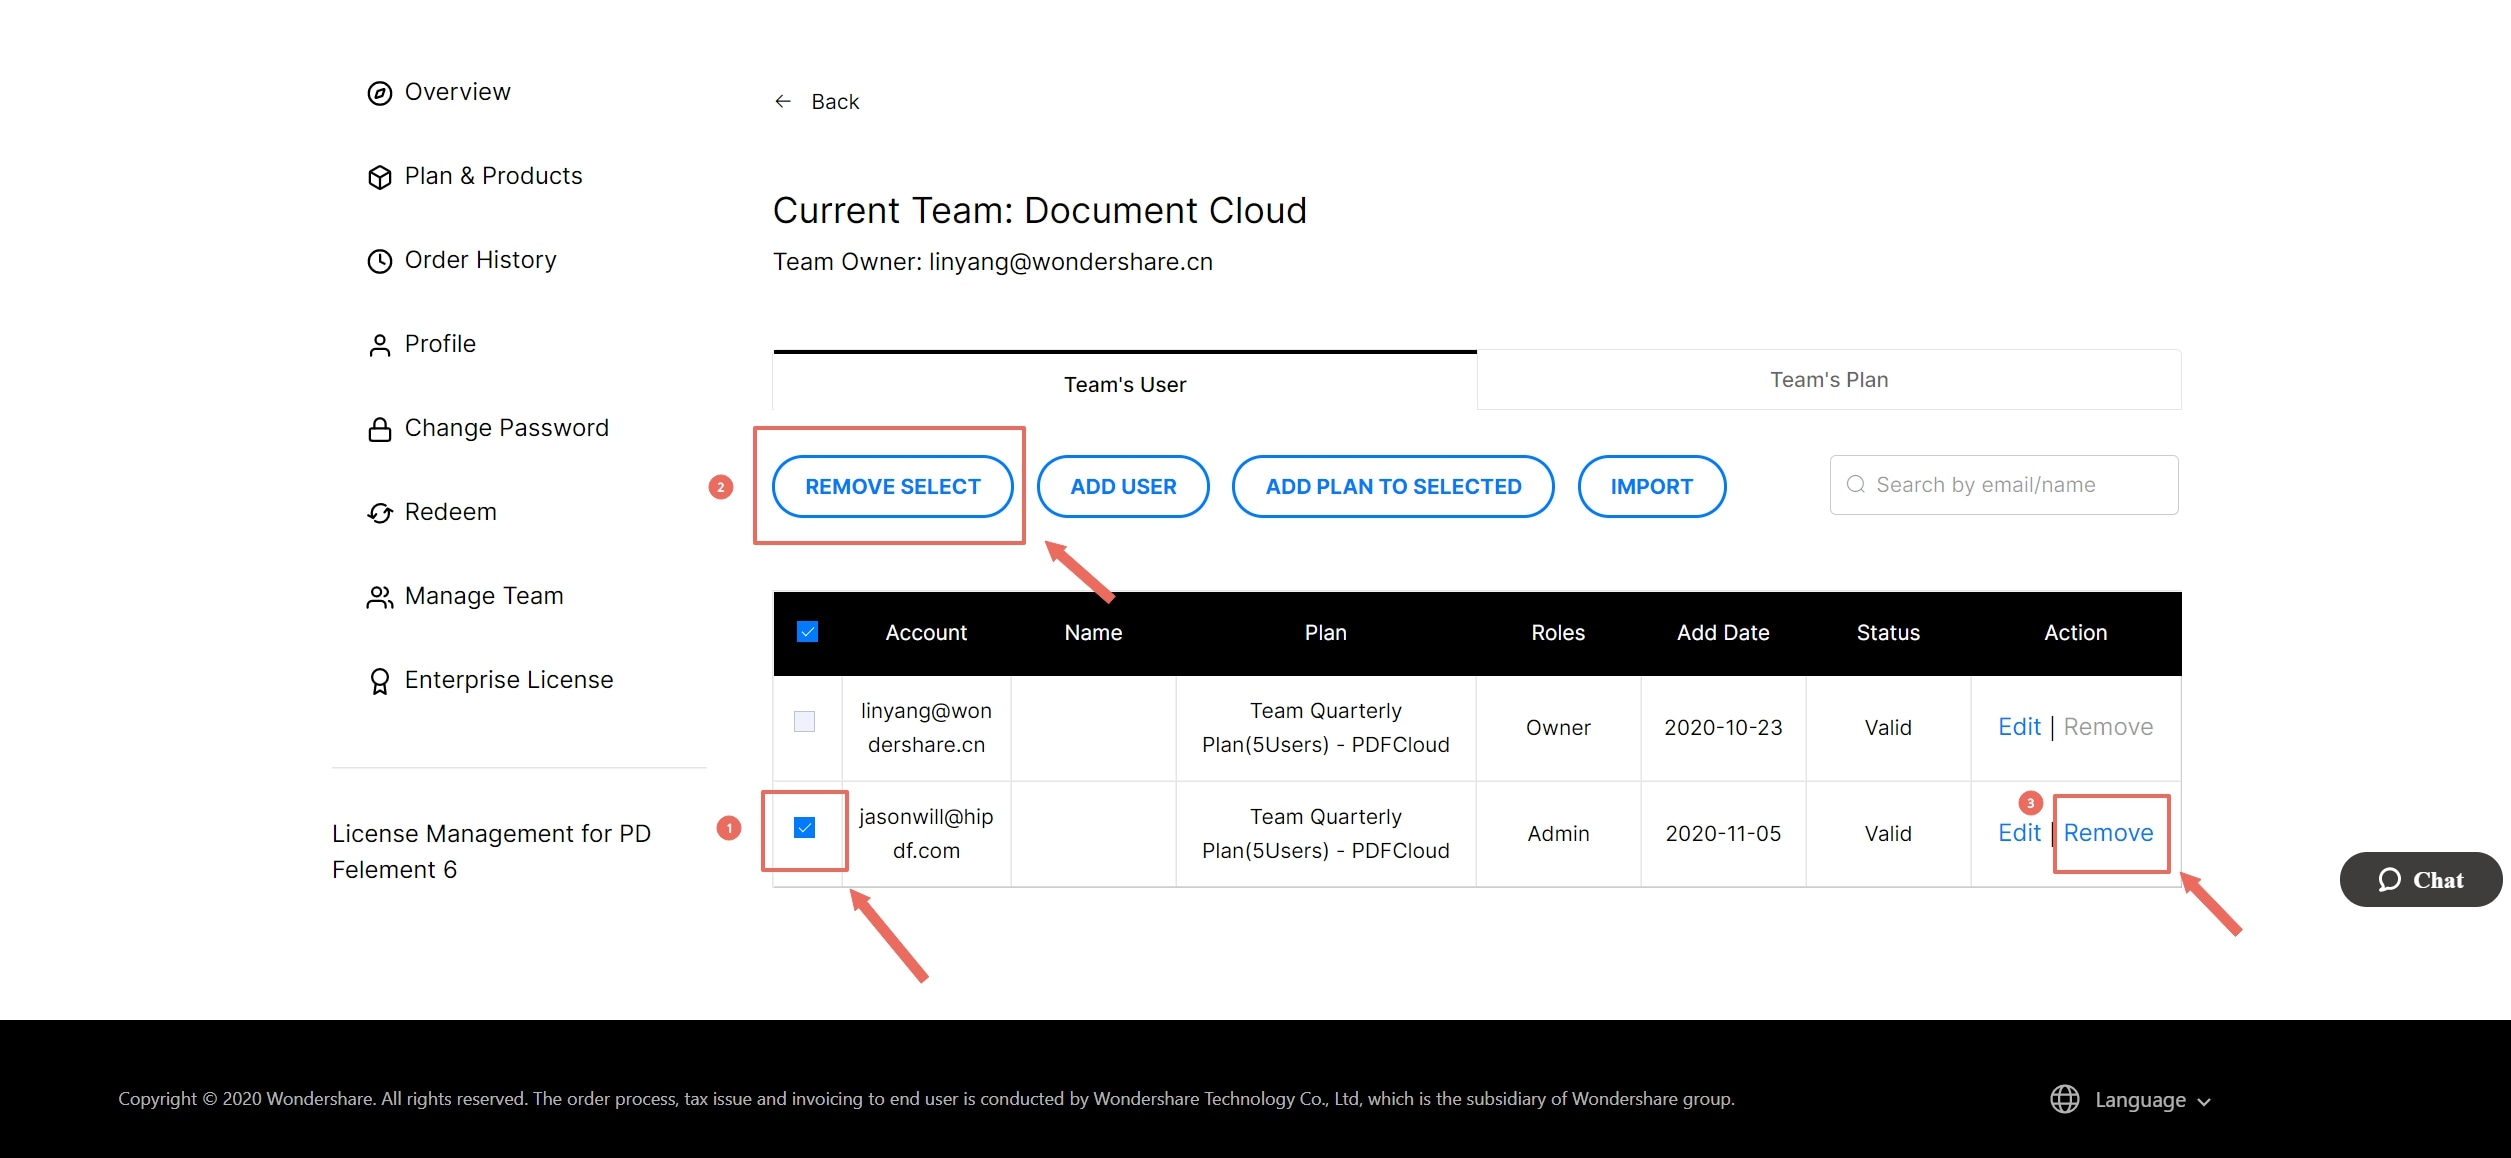Screen dimensions: 2511x1158
Task: Click ADD USER button
Action: pyautogui.click(x=1121, y=485)
